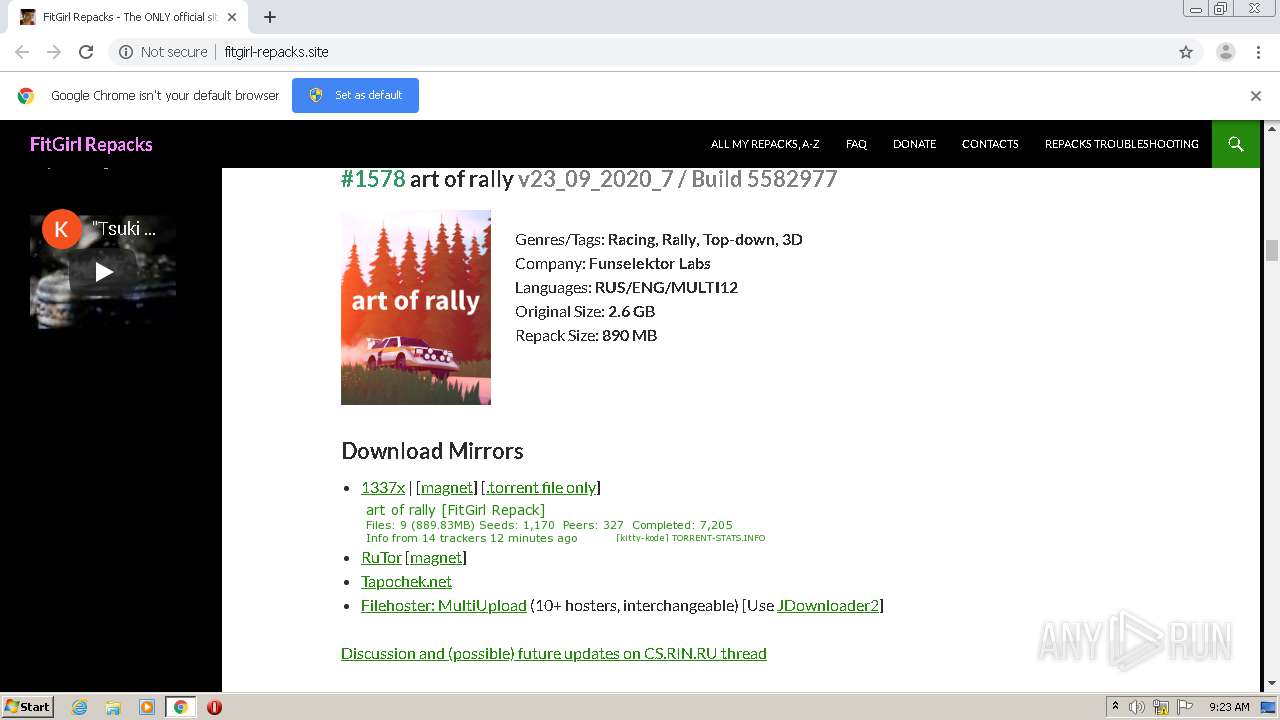Open site info via Not secure icon
The width and height of the screenshot is (1280, 720).
tap(126, 52)
